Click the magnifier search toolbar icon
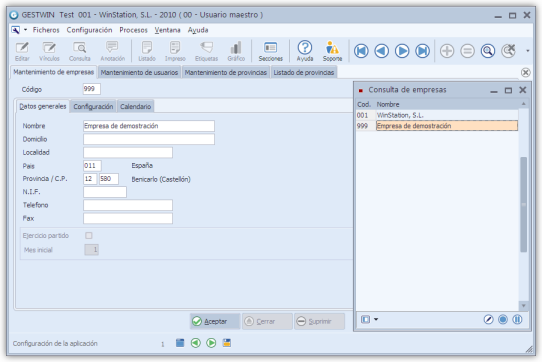The width and height of the screenshot is (542, 362). click(x=488, y=51)
